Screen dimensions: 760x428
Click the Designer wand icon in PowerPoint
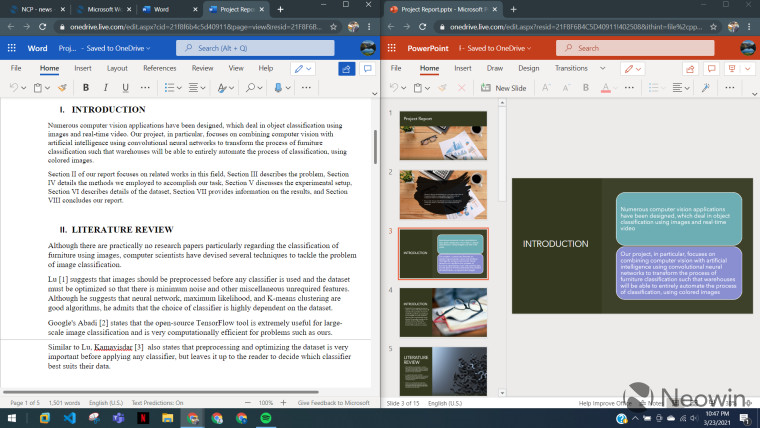click(x=706, y=88)
